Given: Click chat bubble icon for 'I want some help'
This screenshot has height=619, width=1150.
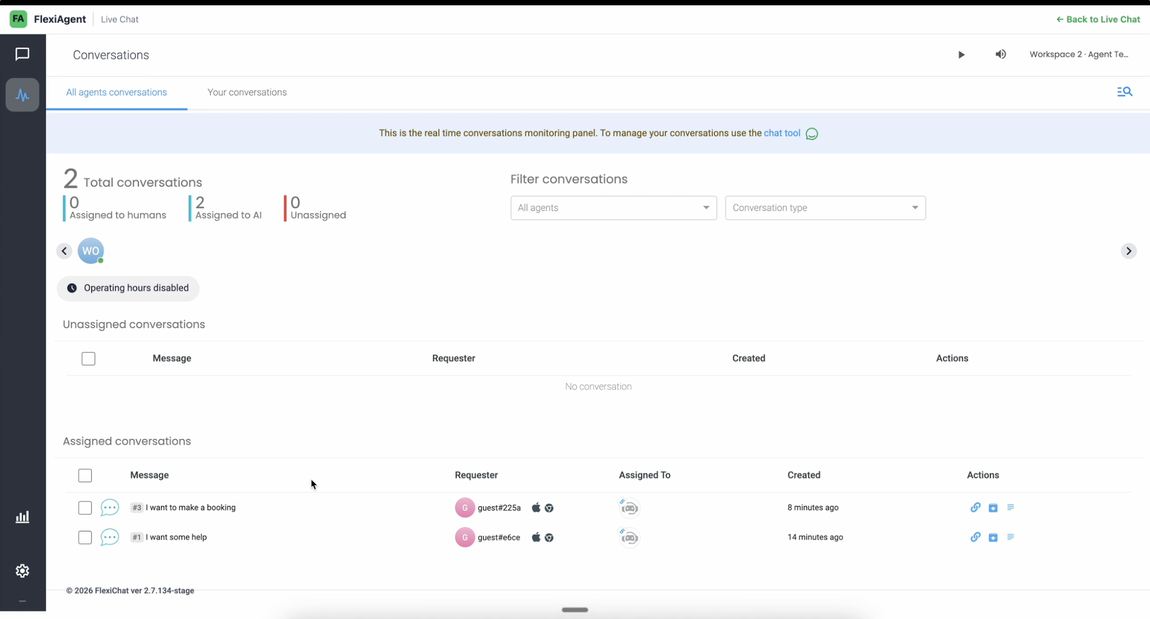Looking at the screenshot, I should tap(110, 538).
